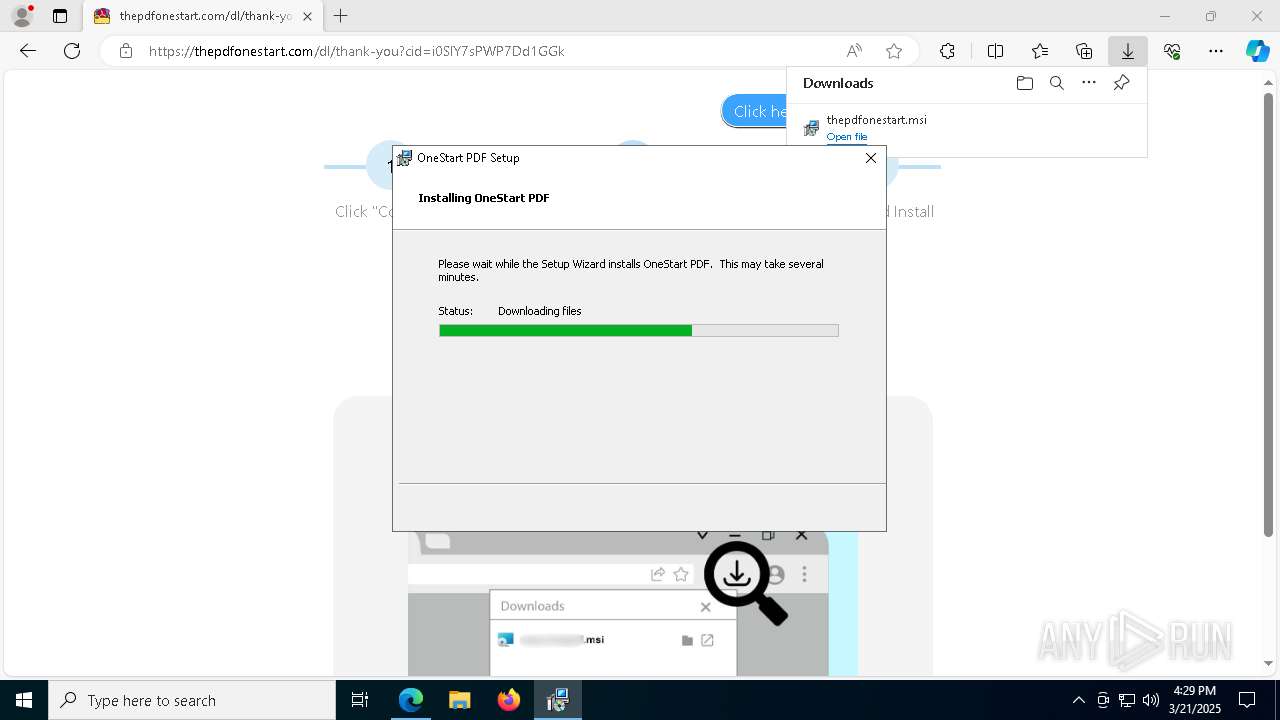Close thepdfonestart.com tab

pos(307,16)
